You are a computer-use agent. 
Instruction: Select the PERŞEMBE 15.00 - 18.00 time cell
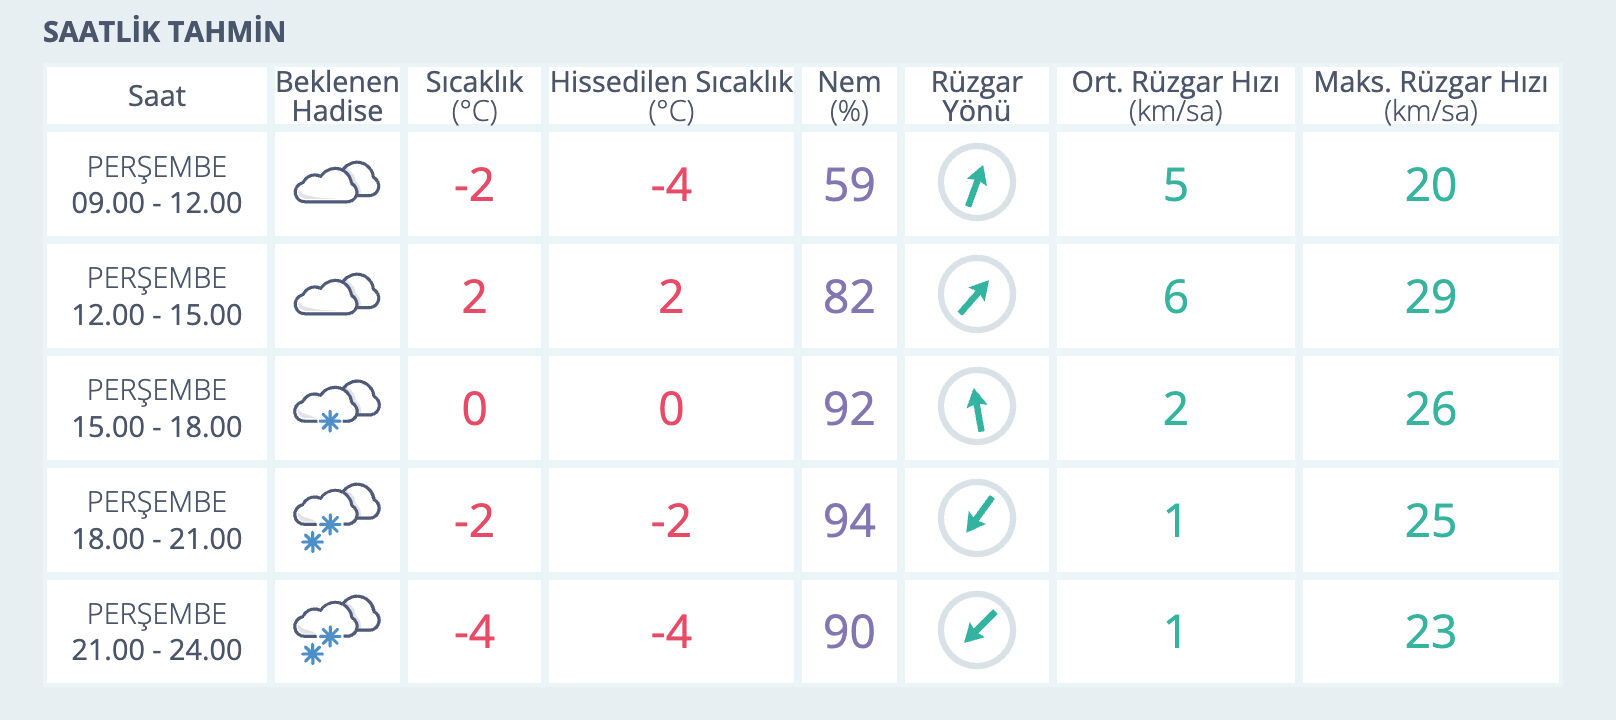point(157,408)
